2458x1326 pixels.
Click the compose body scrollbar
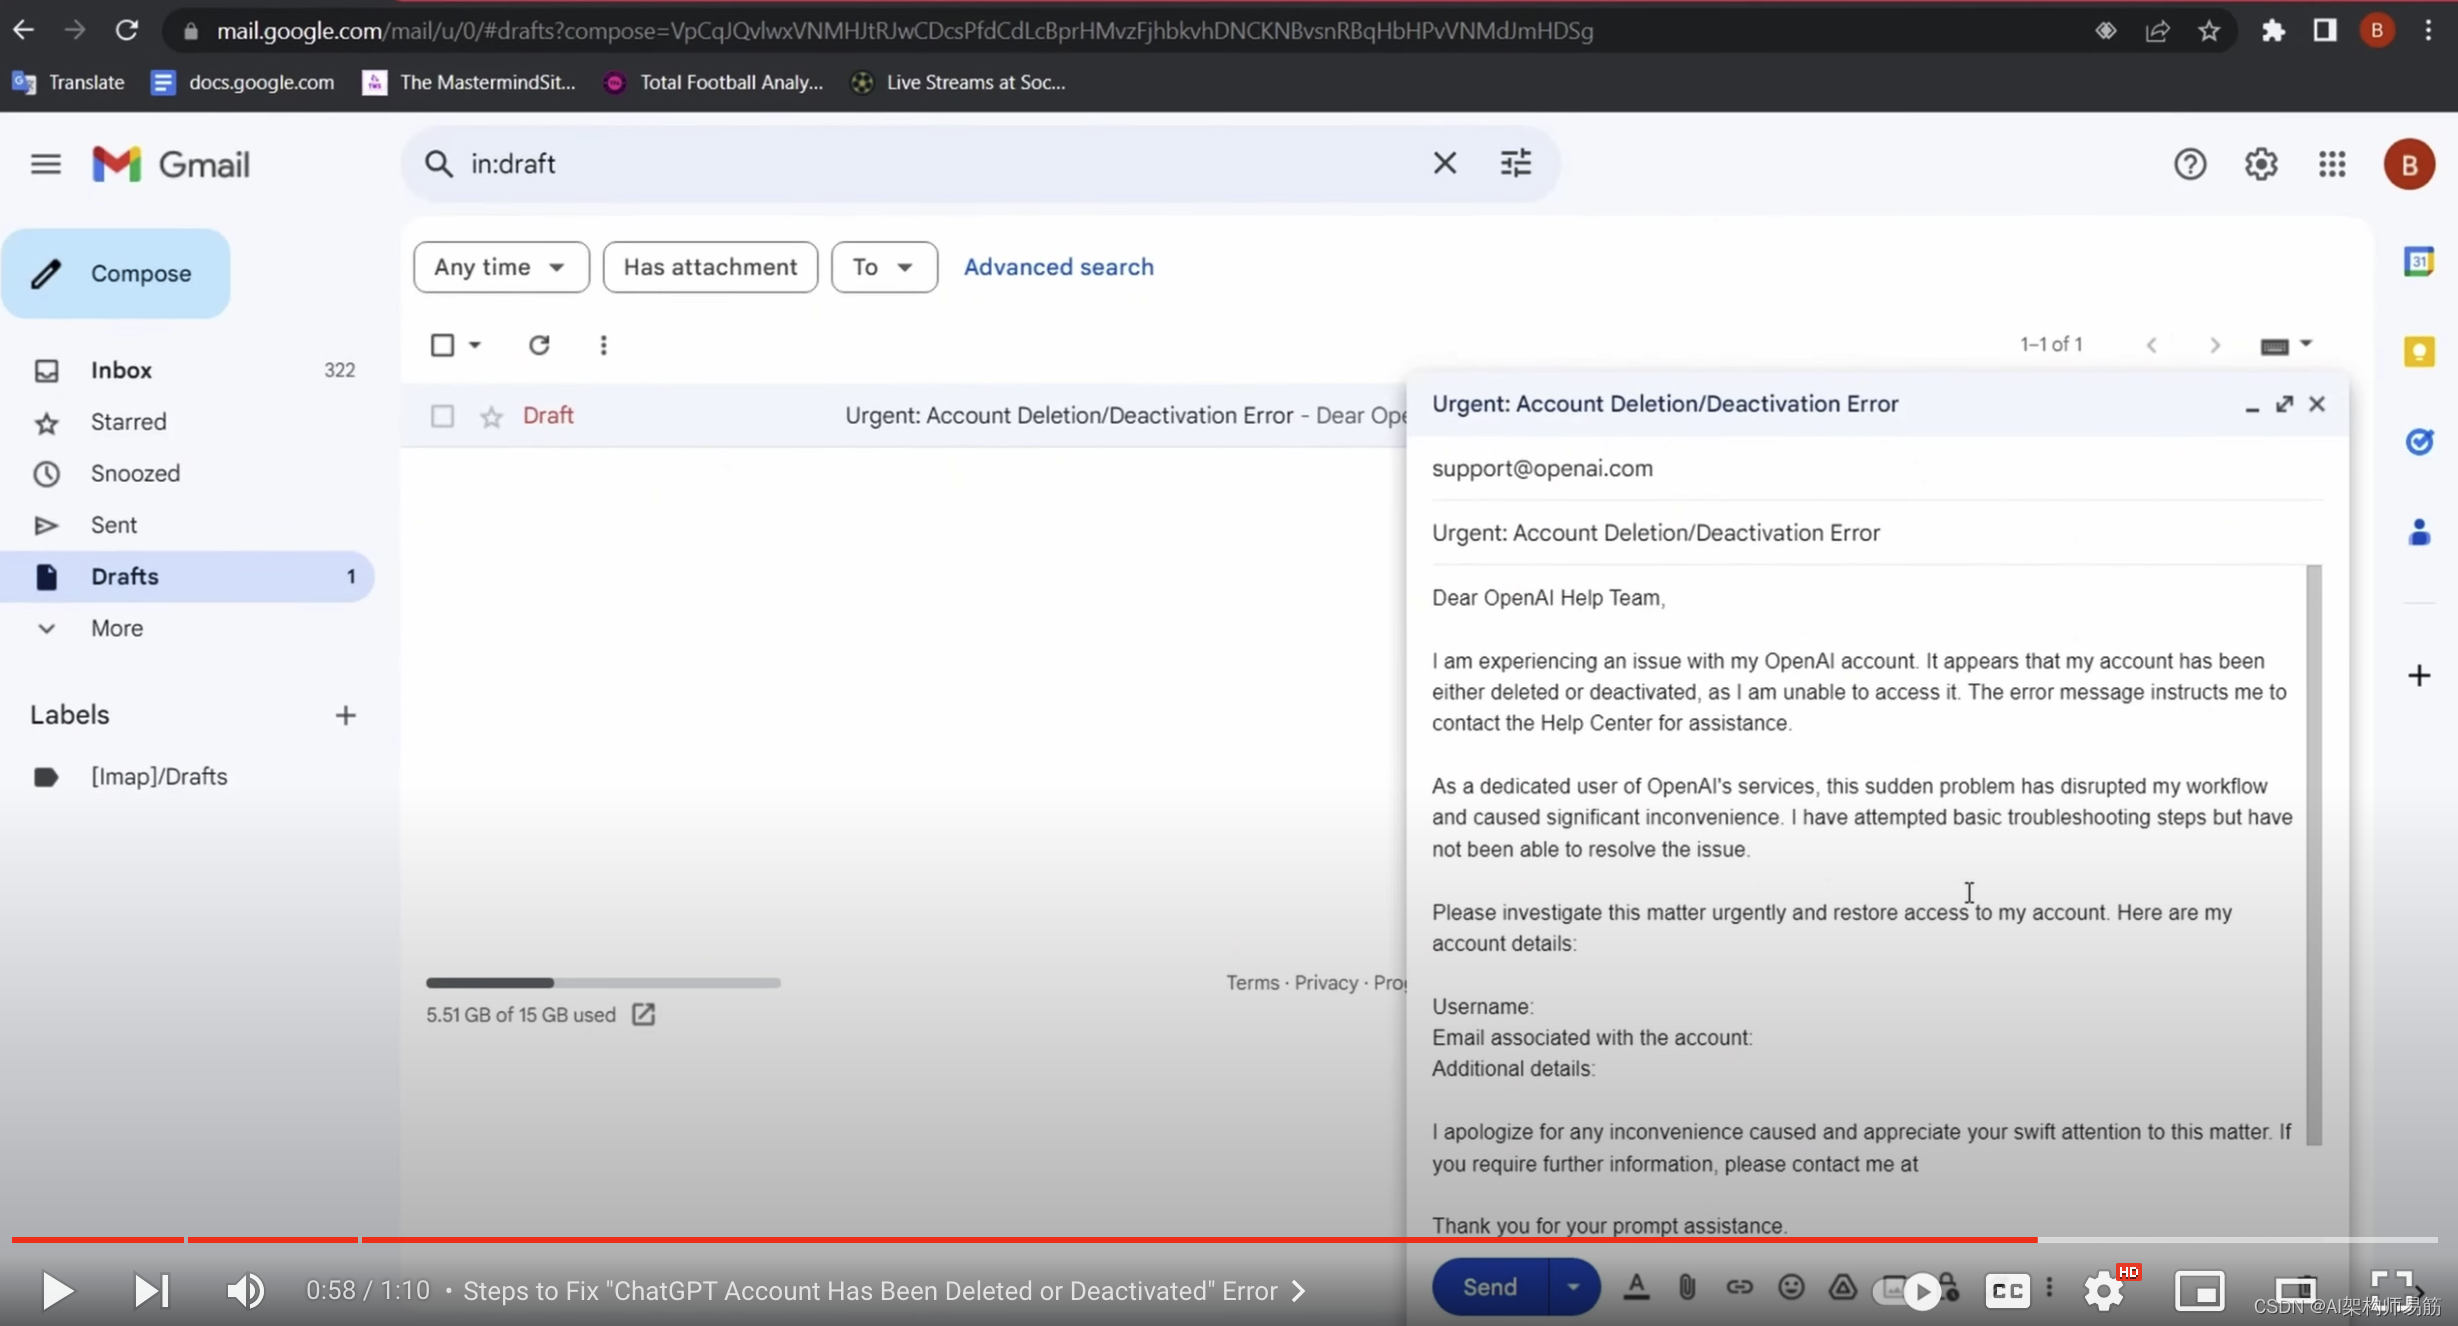2314,855
